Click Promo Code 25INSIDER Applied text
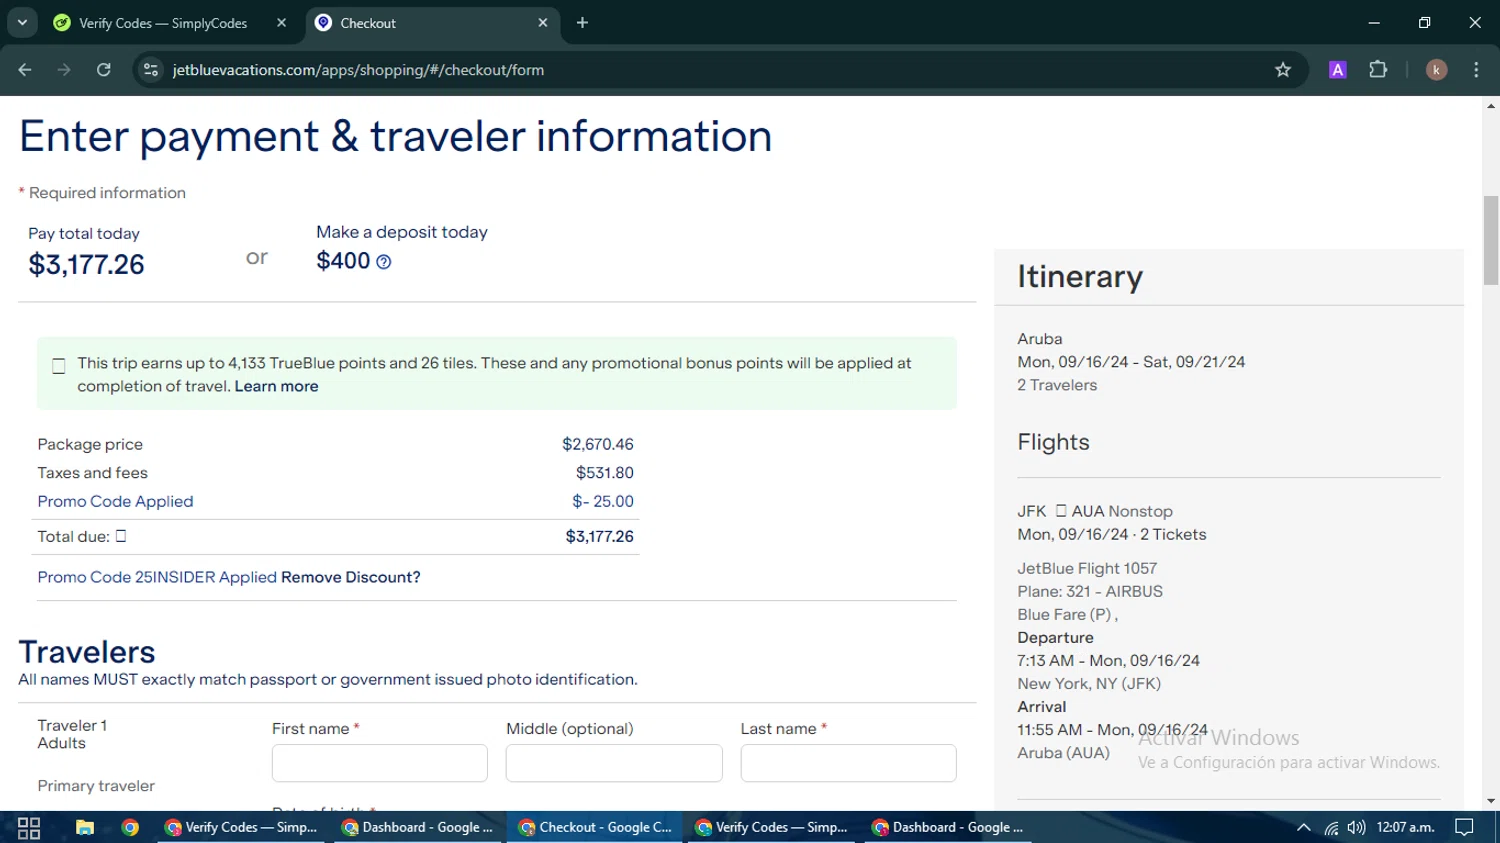Viewport: 1500px width, 843px height. 157,578
